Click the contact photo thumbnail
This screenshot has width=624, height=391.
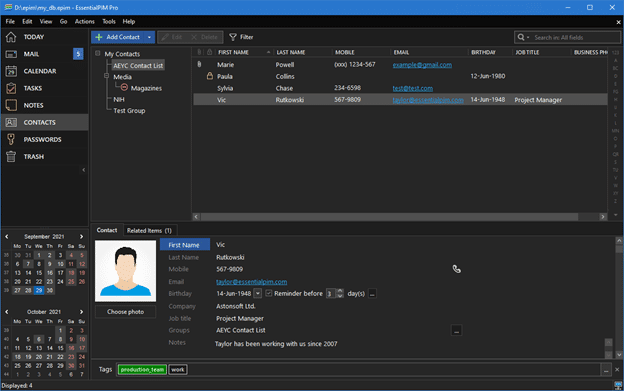[x=125, y=270]
